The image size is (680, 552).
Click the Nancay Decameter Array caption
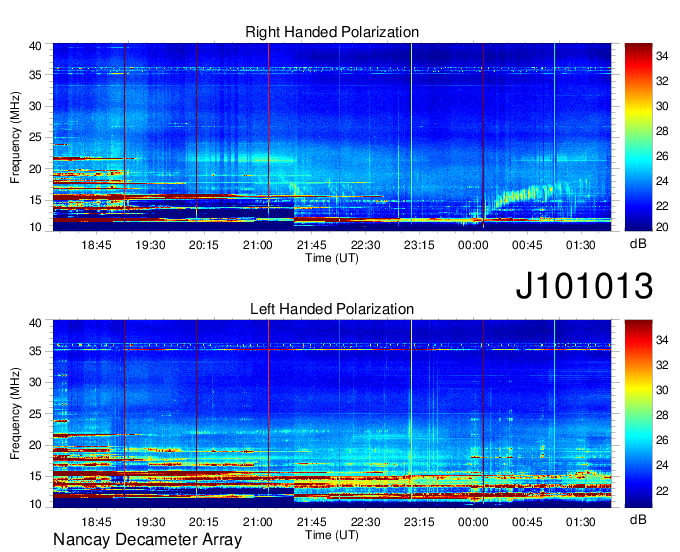tap(147, 540)
